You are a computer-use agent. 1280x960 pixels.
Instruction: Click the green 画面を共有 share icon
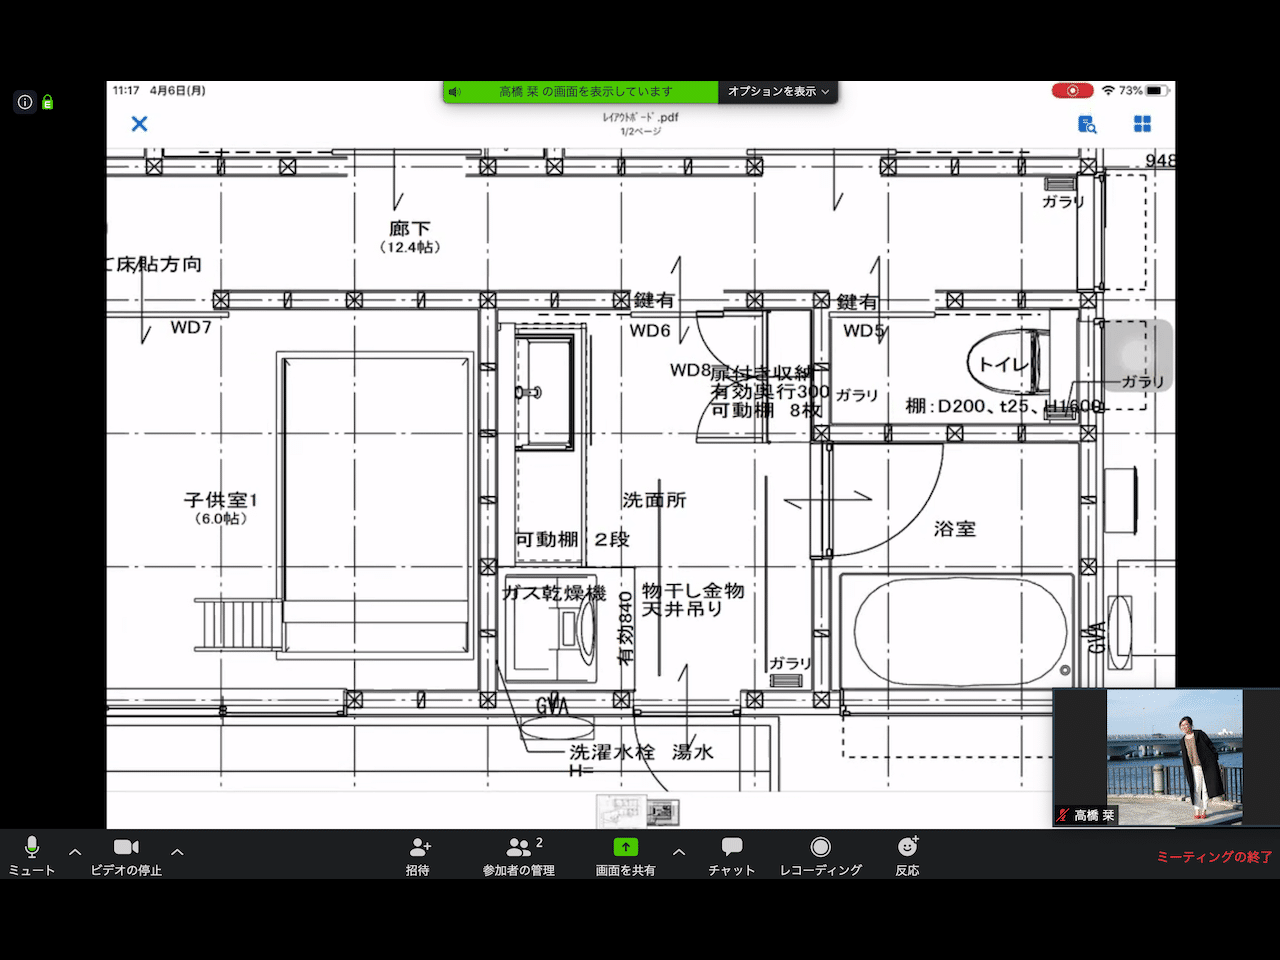625,847
